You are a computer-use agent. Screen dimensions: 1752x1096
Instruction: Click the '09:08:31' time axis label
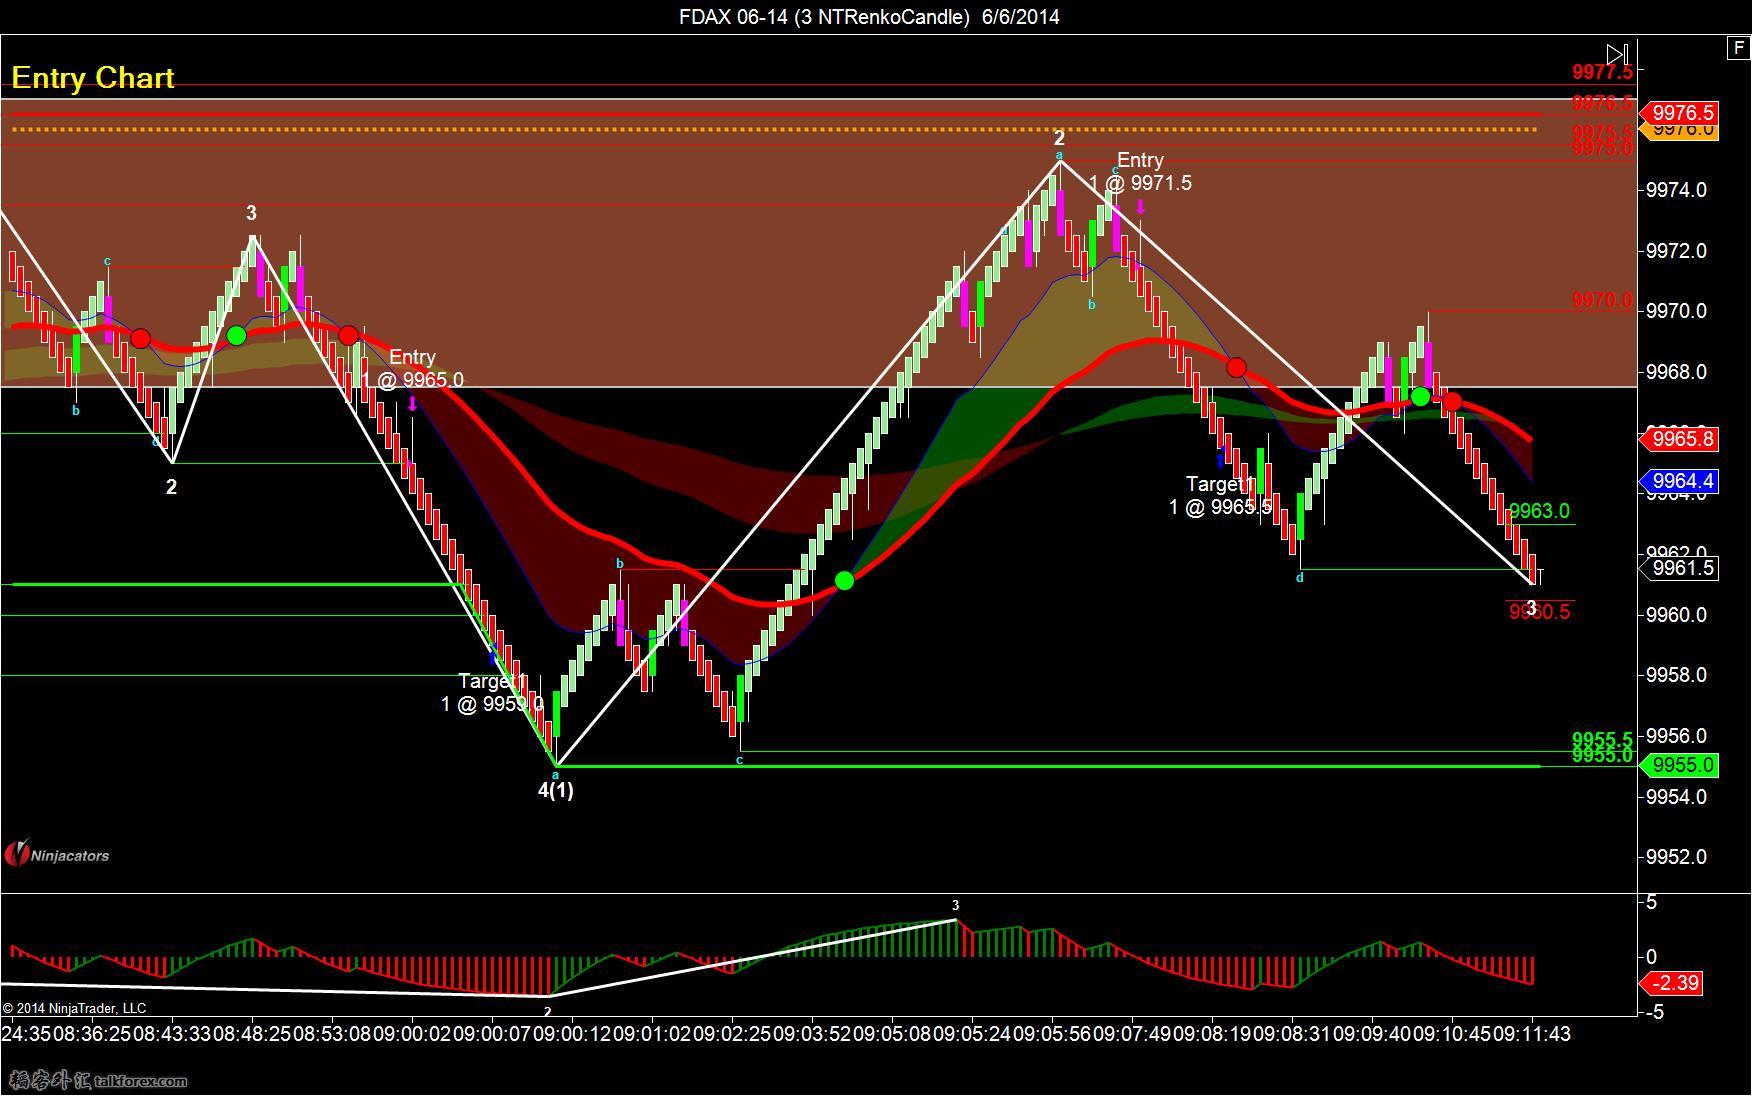1292,1033
